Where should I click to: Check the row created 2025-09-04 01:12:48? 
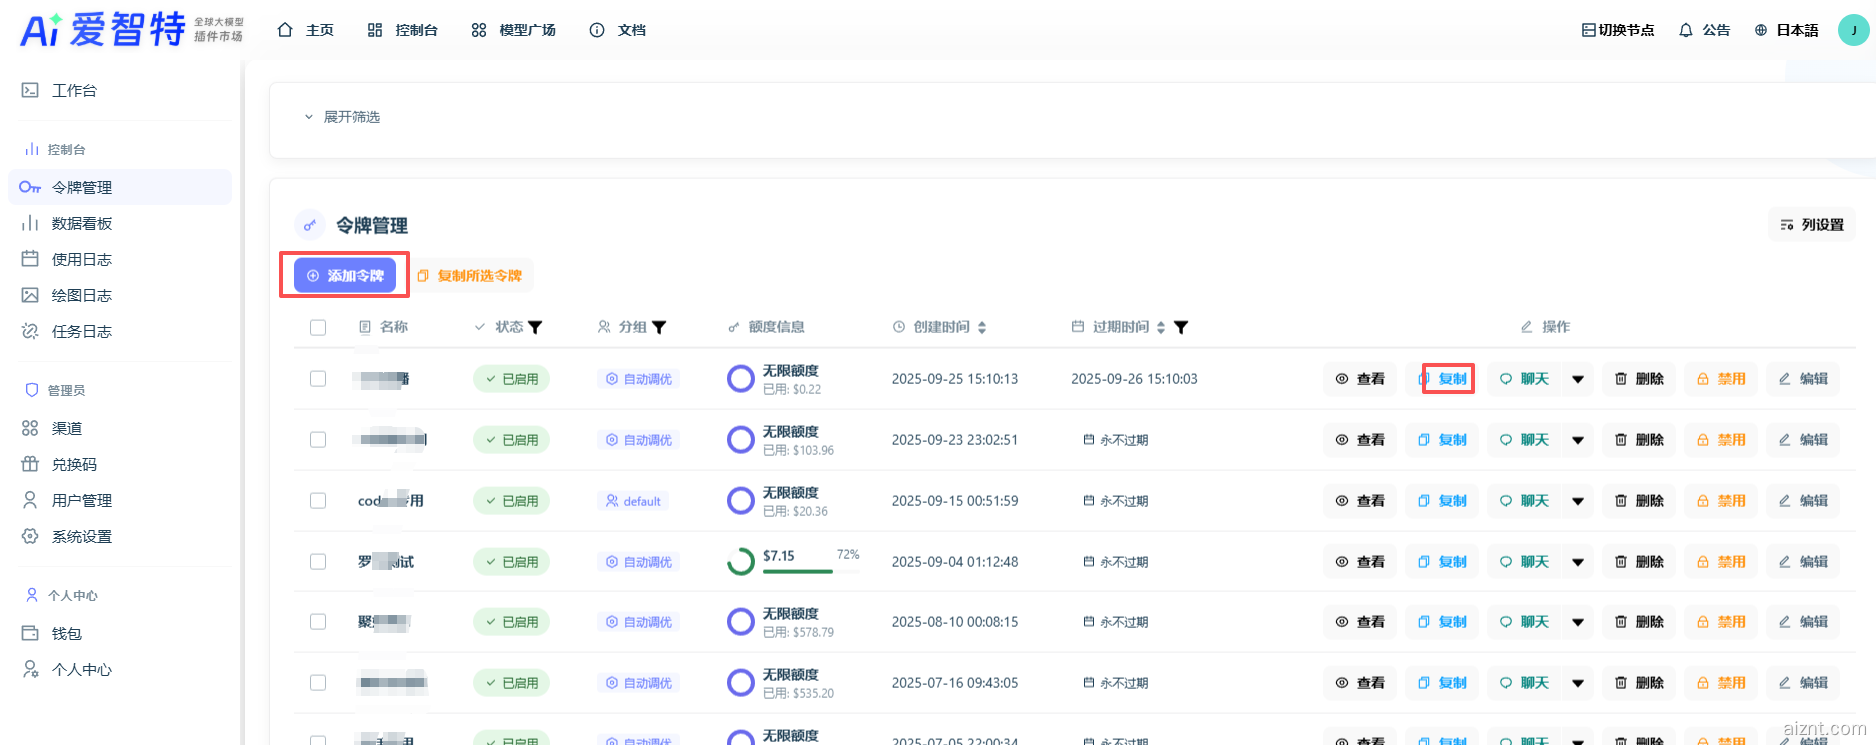tap(318, 562)
